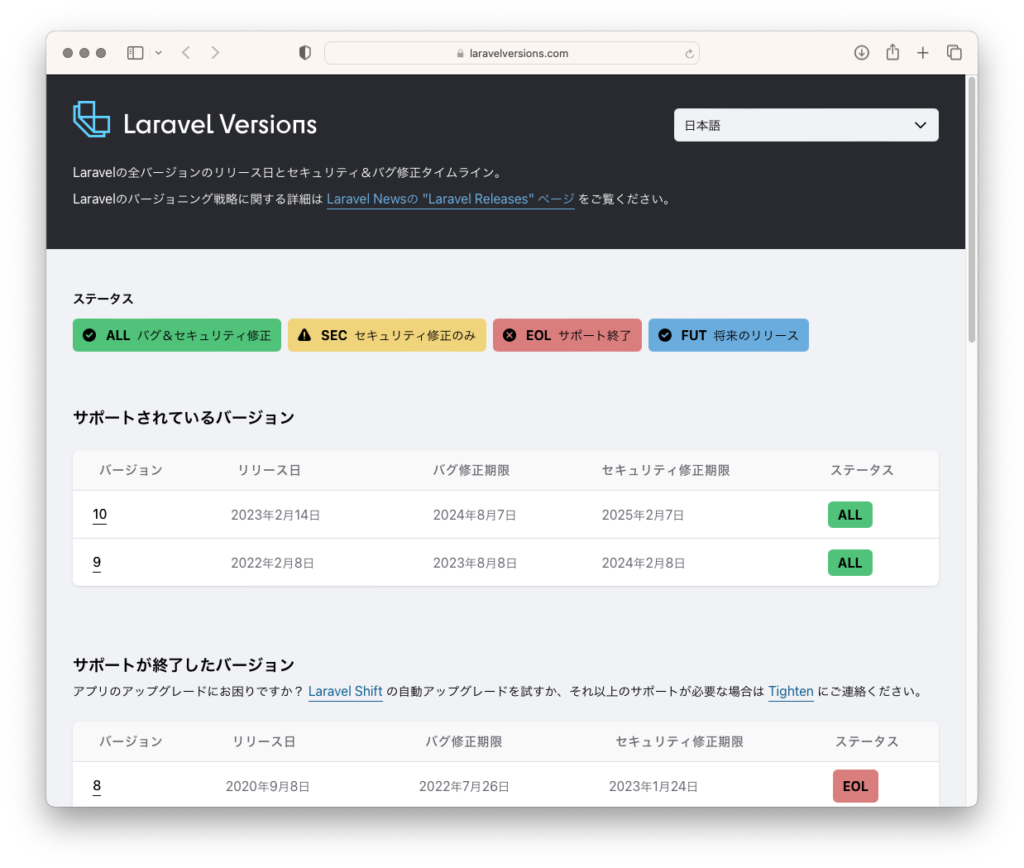Expand sidebar options chevron menu
Image resolution: width=1024 pixels, height=868 pixels.
158,53
